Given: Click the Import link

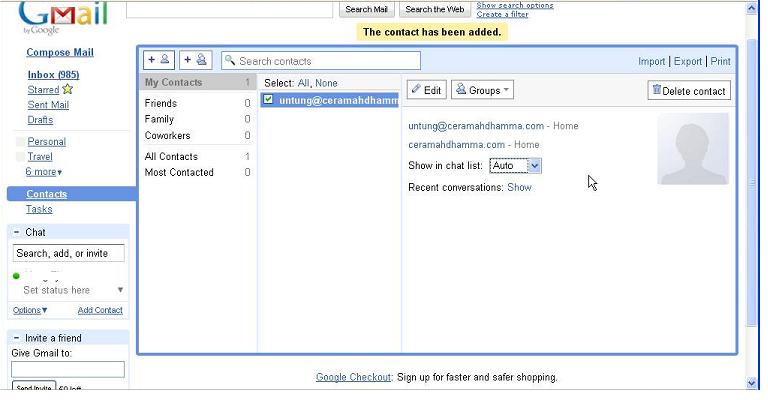Looking at the screenshot, I should pyautogui.click(x=651, y=61).
